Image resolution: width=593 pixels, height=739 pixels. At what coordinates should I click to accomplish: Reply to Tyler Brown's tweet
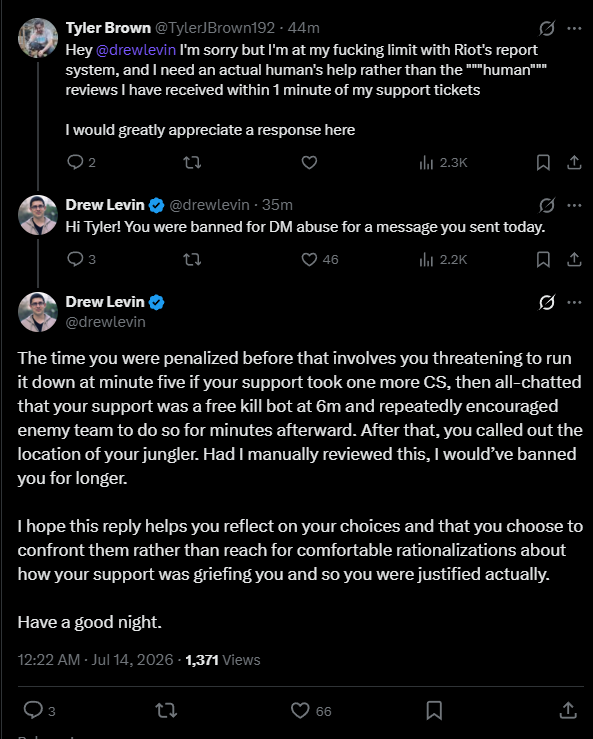pyautogui.click(x=75, y=163)
